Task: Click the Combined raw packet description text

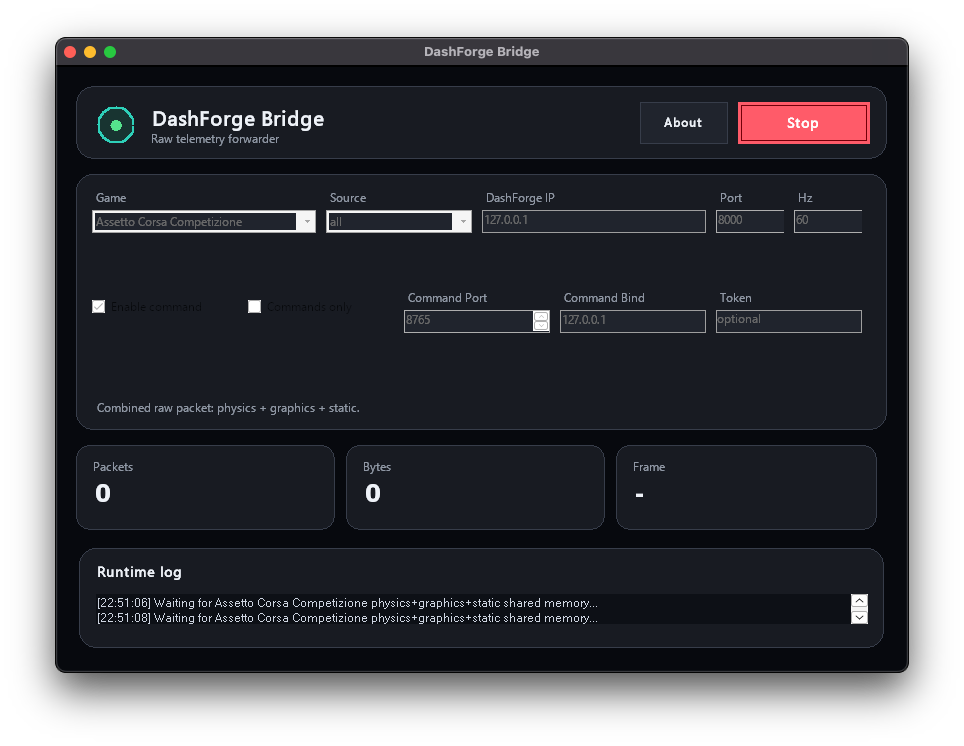Action: 228,408
